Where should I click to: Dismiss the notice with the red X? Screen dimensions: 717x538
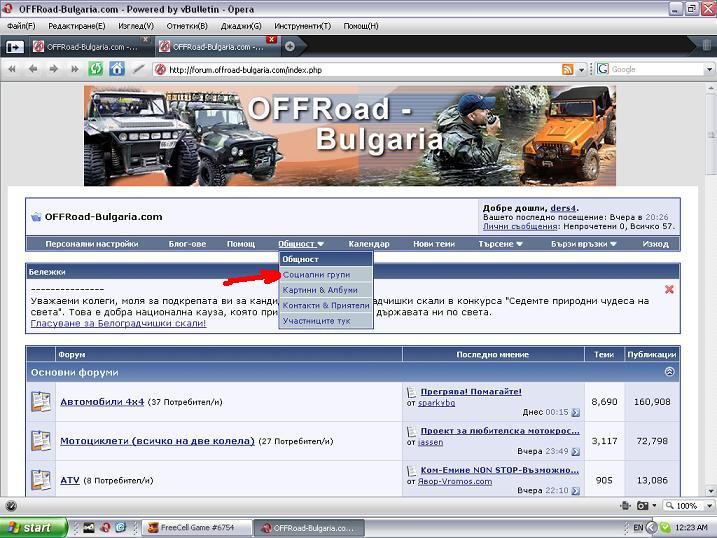point(669,290)
